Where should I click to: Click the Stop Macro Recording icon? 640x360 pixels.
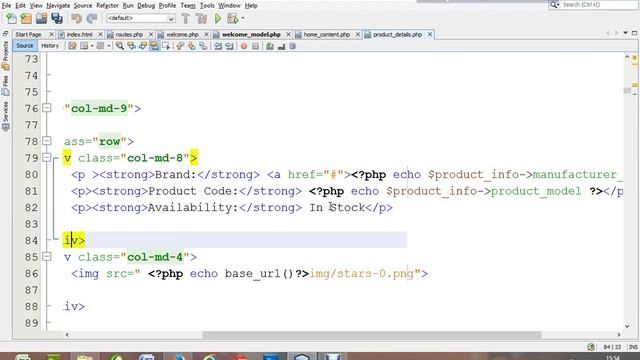click(x=255, y=46)
